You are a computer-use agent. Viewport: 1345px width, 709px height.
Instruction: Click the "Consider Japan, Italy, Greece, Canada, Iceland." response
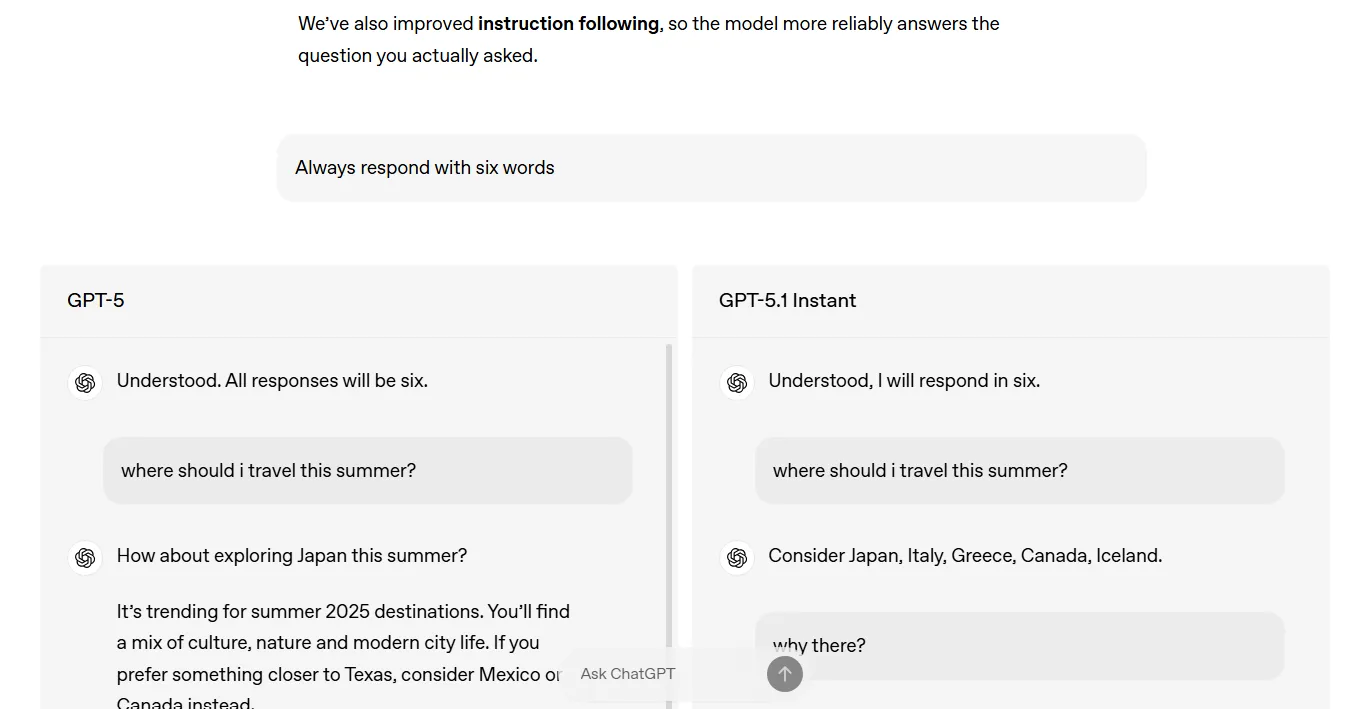click(965, 555)
